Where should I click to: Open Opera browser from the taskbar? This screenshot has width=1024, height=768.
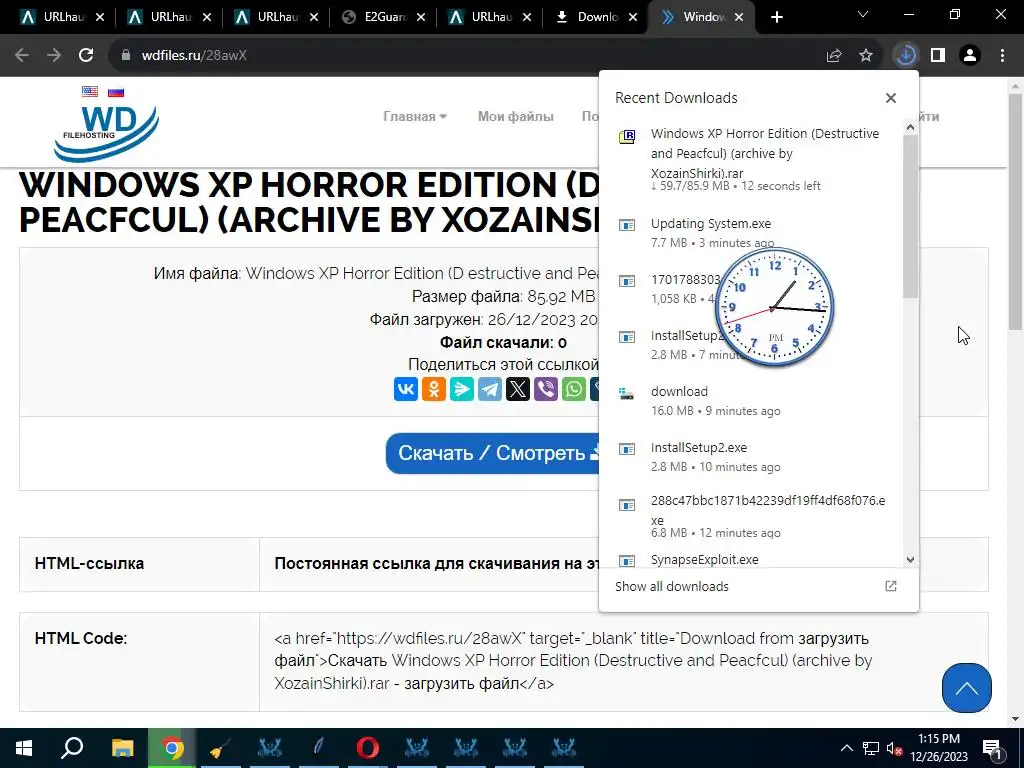(368, 748)
